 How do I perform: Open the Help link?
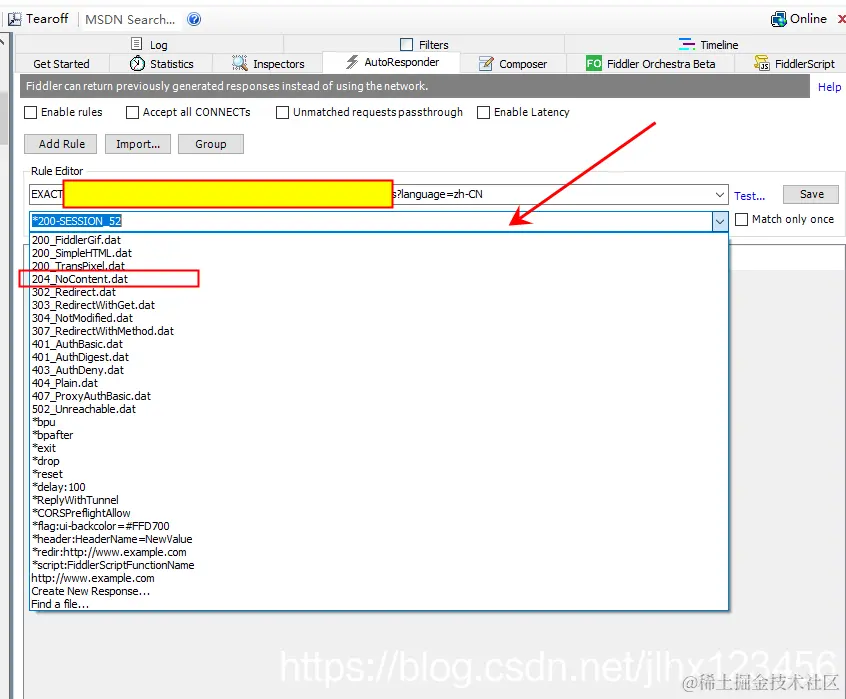pyautogui.click(x=829, y=87)
